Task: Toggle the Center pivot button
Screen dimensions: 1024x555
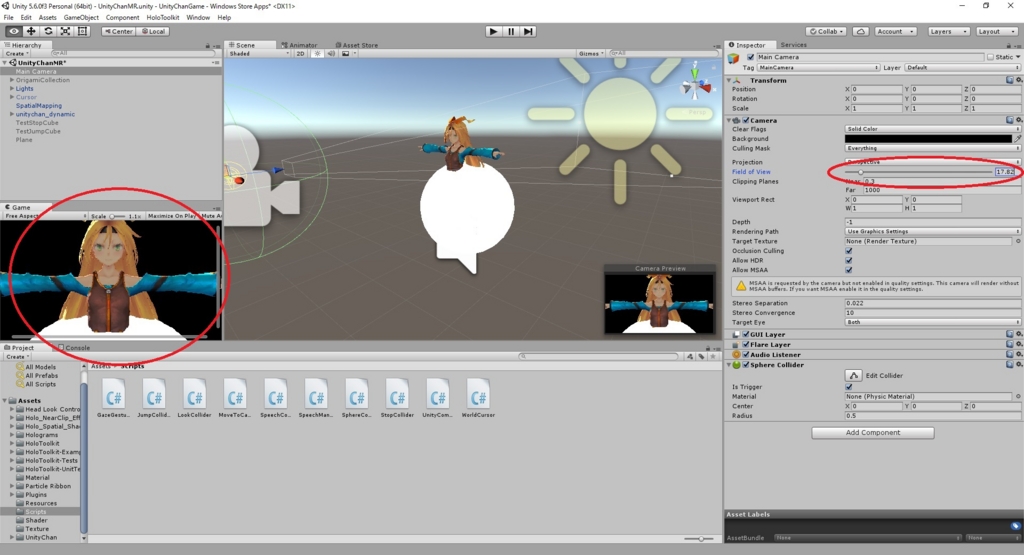Action: point(118,31)
